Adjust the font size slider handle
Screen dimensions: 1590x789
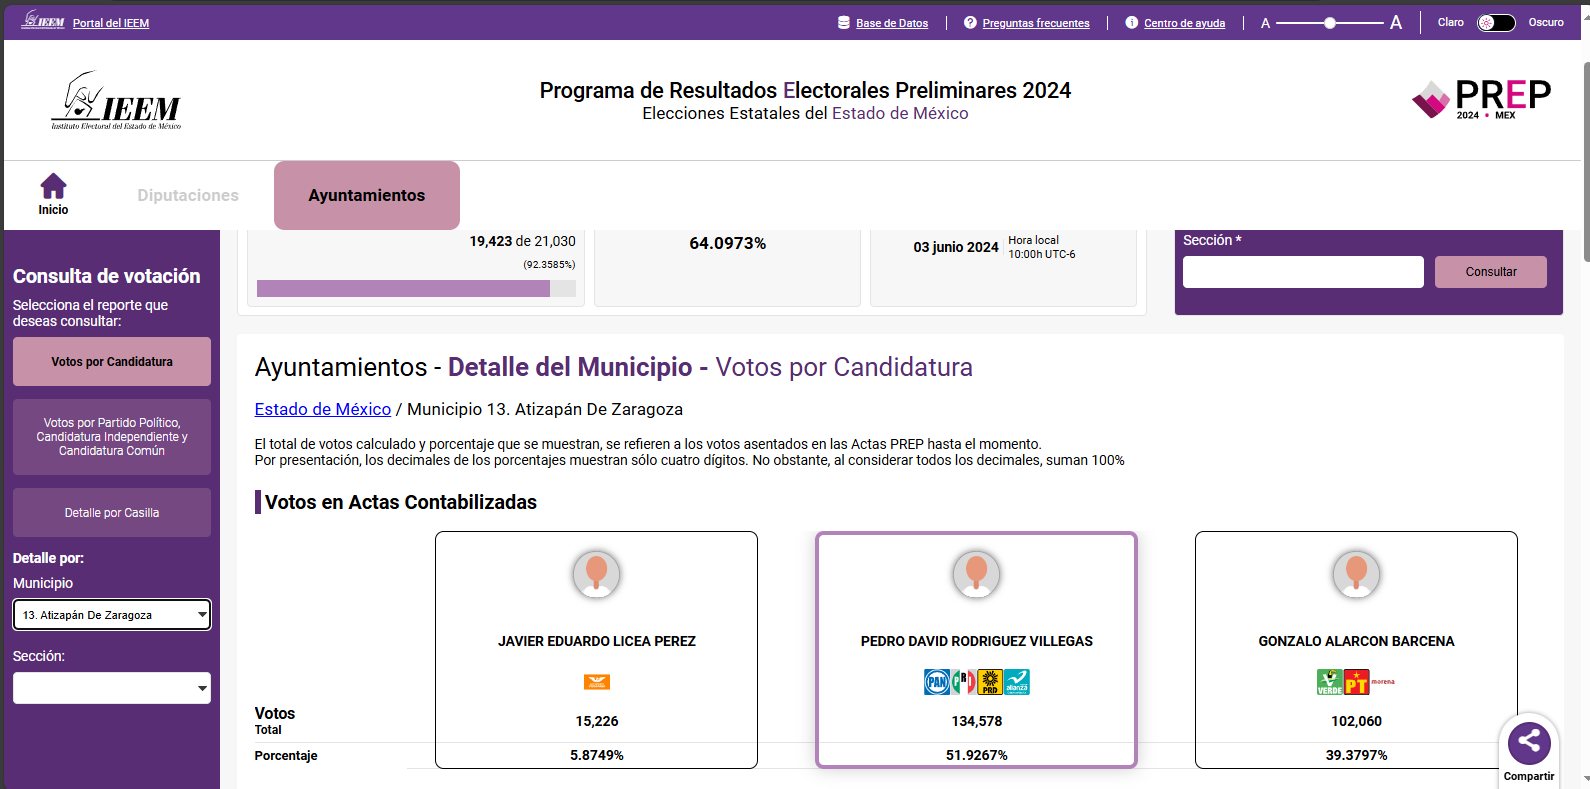tap(1330, 23)
